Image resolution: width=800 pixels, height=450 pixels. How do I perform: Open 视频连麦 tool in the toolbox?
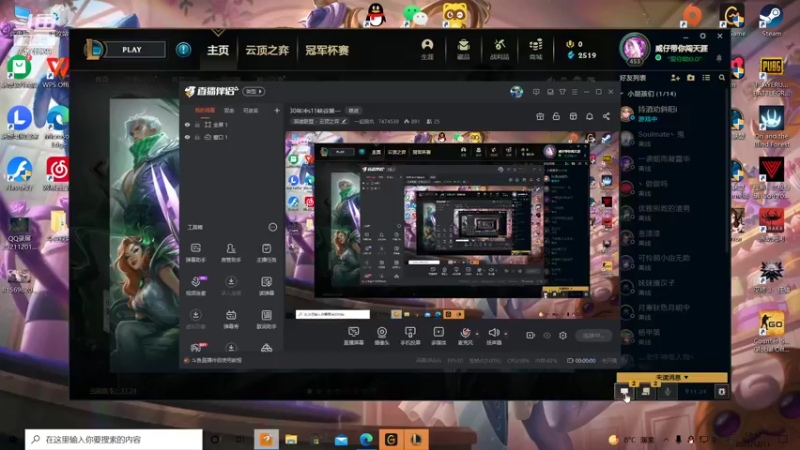[x=195, y=286]
